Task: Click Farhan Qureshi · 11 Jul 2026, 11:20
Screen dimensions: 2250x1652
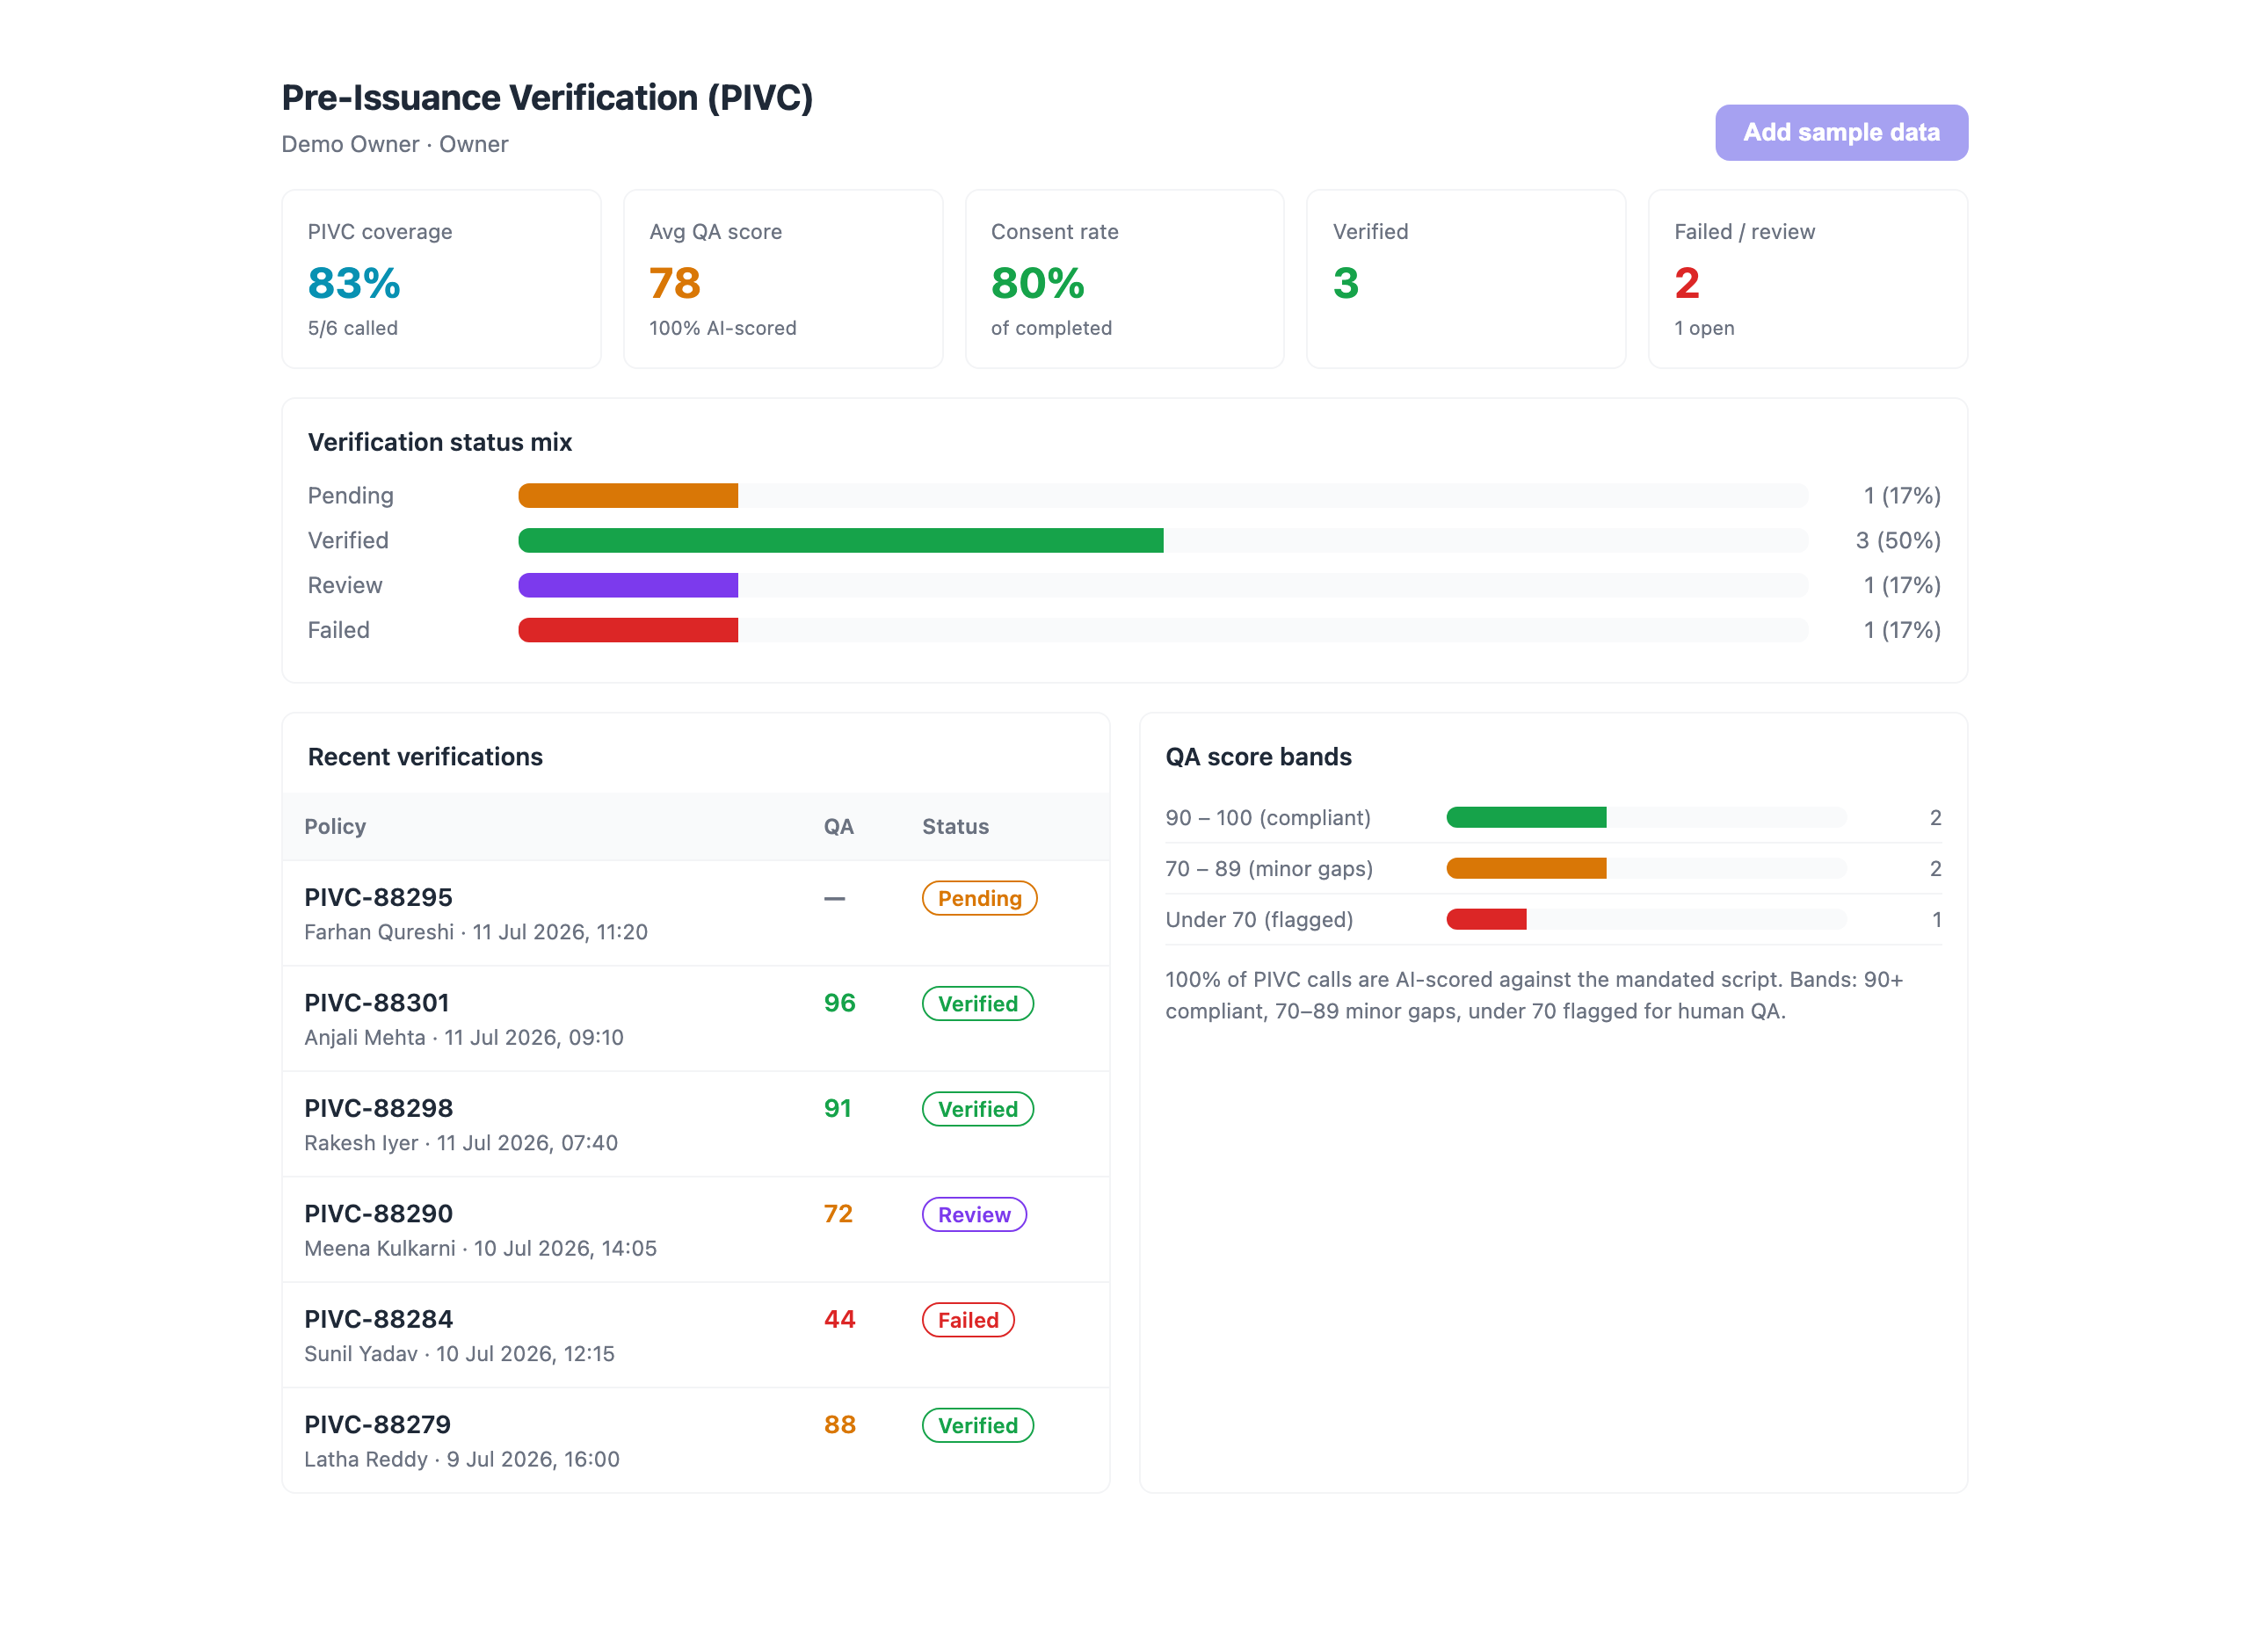Action: pos(475,931)
